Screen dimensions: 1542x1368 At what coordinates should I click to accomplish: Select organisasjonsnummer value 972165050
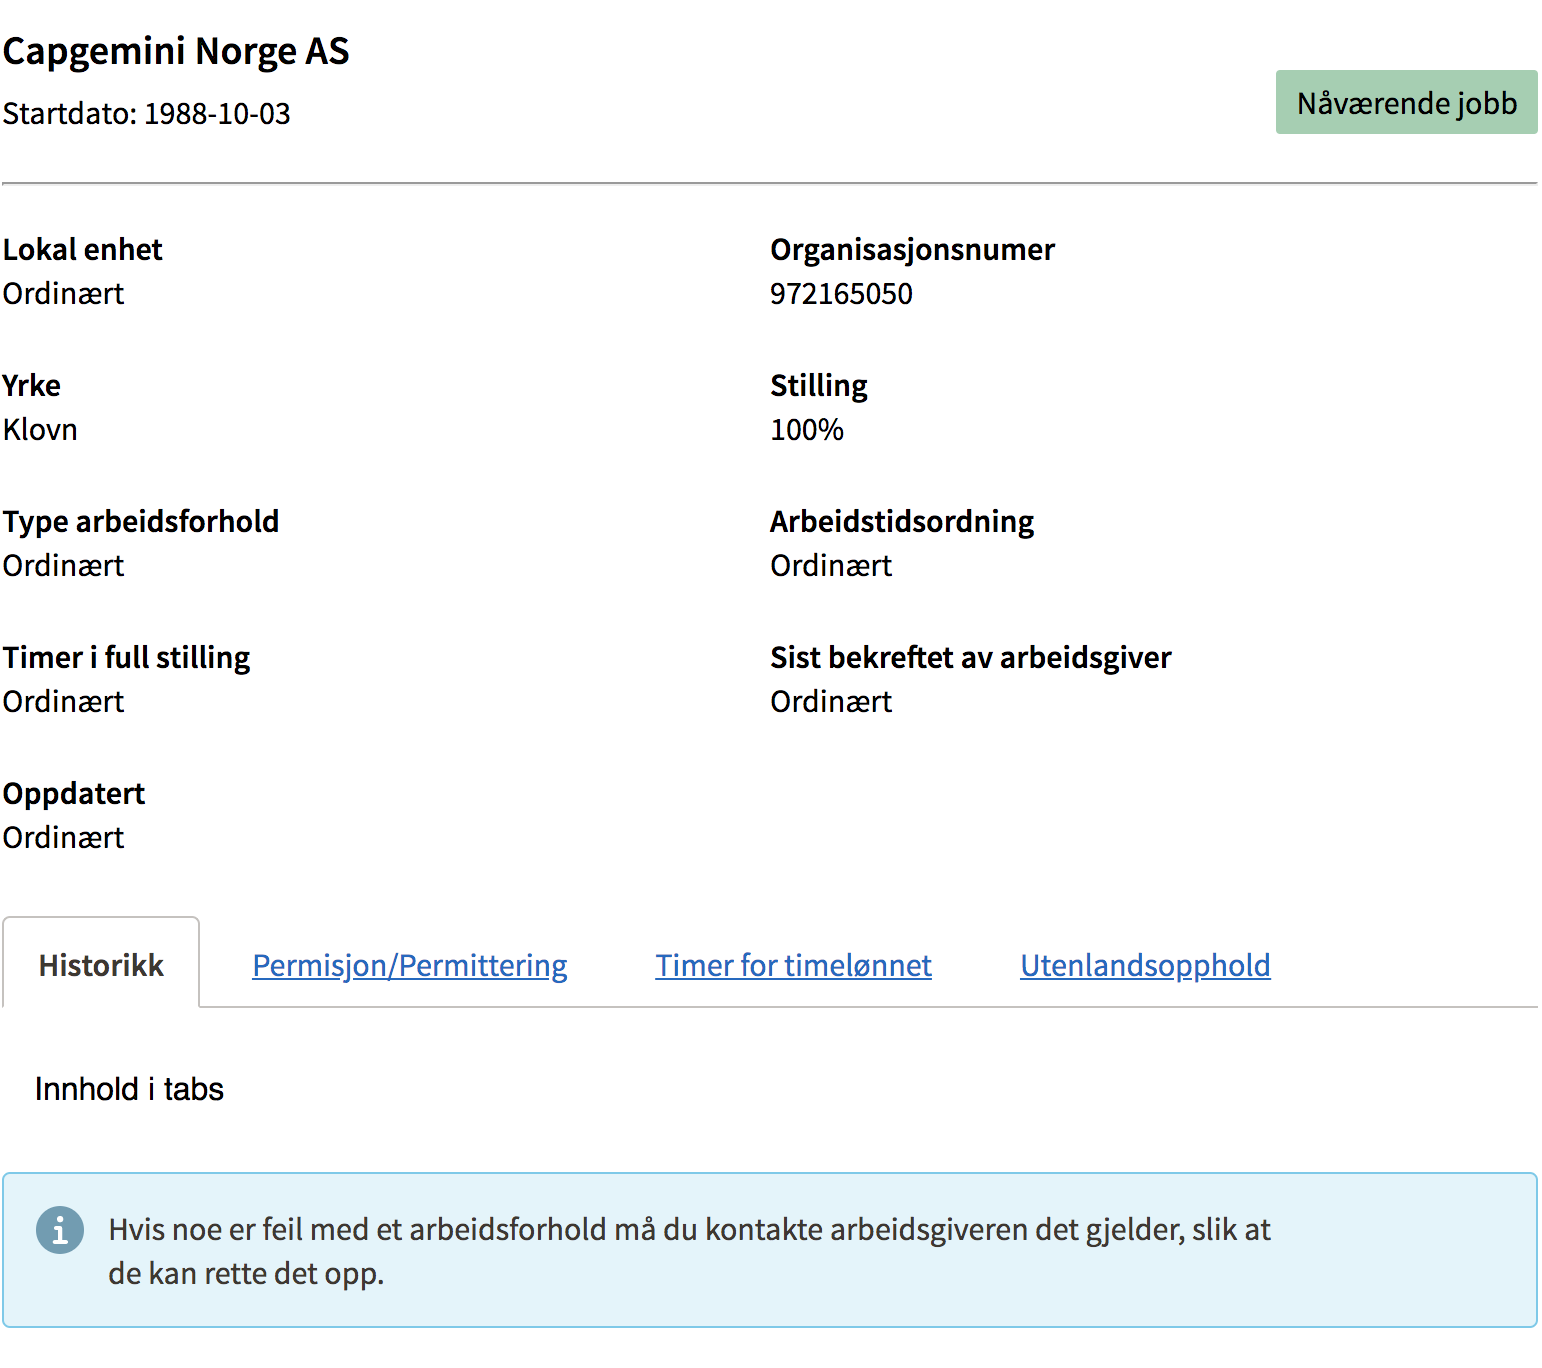(x=841, y=294)
